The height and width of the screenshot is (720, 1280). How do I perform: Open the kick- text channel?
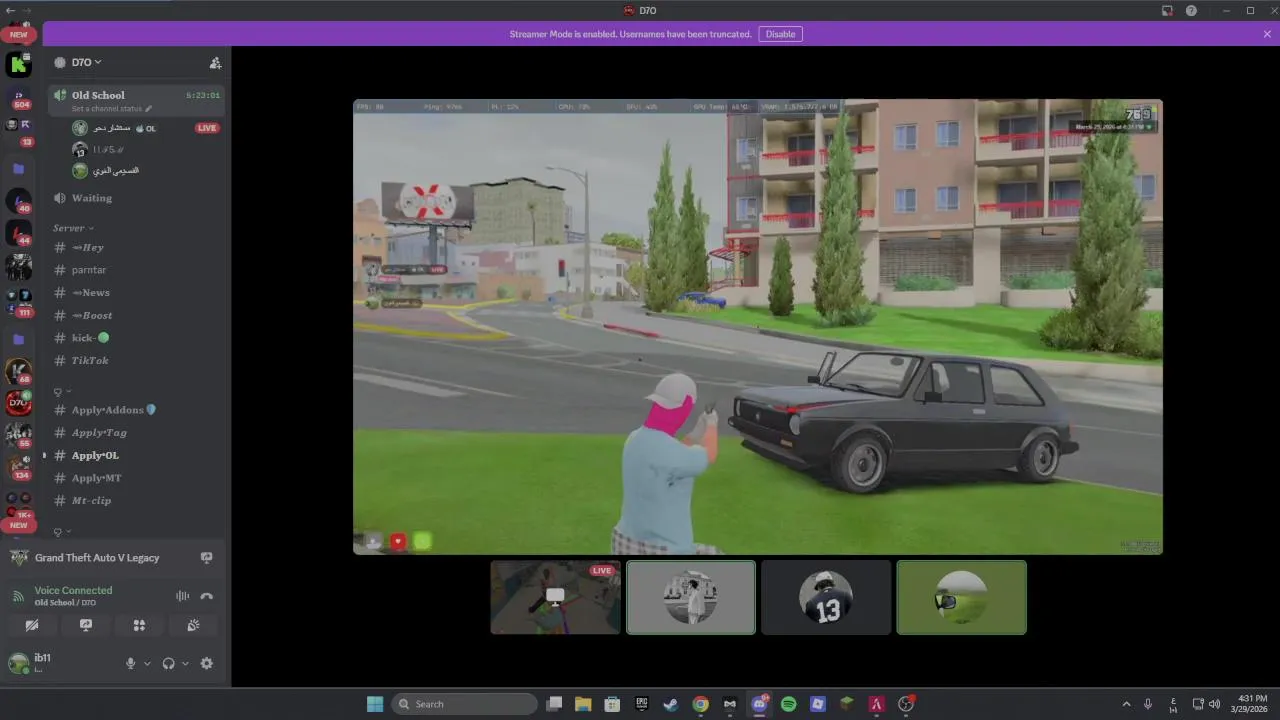tap(137, 338)
